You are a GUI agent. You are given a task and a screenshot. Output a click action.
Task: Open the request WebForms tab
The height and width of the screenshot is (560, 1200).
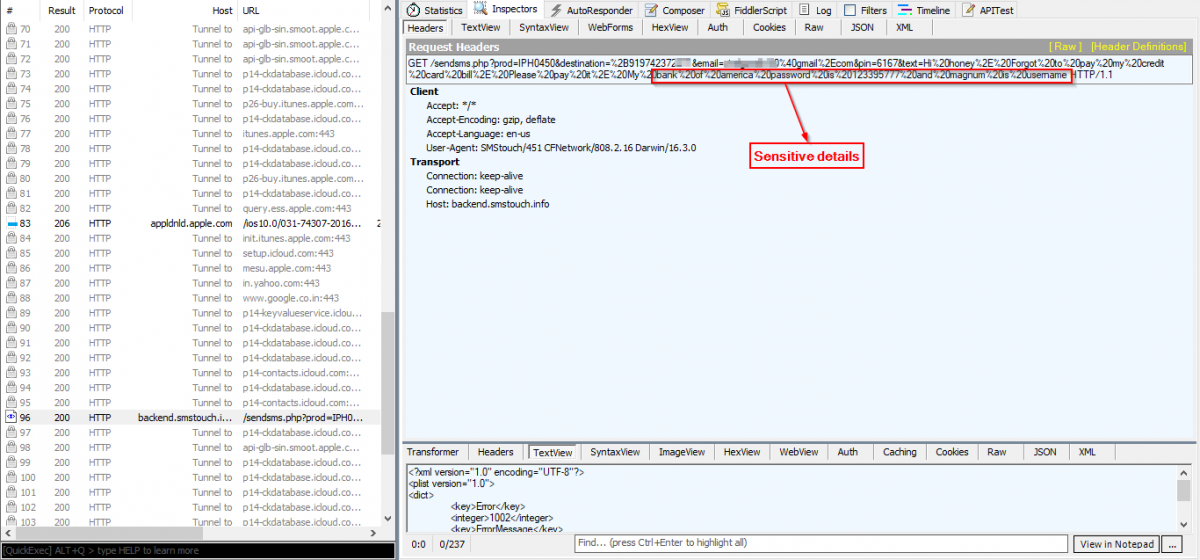pos(609,28)
